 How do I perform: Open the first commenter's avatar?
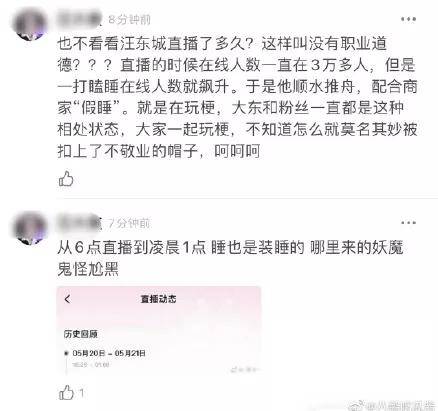point(29,25)
